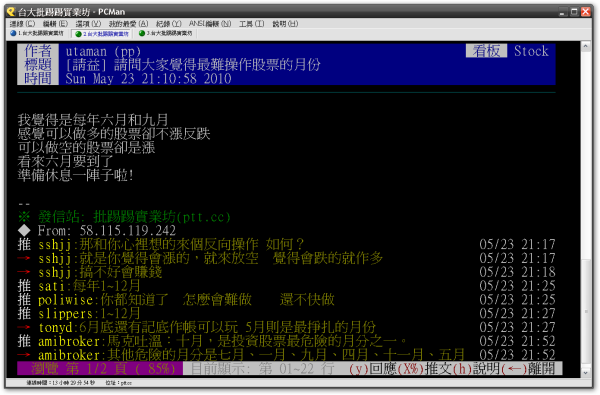Click the (←)離開 leave shortcut in the footer
Viewport: 600px width, 395px height.
click(x=528, y=369)
